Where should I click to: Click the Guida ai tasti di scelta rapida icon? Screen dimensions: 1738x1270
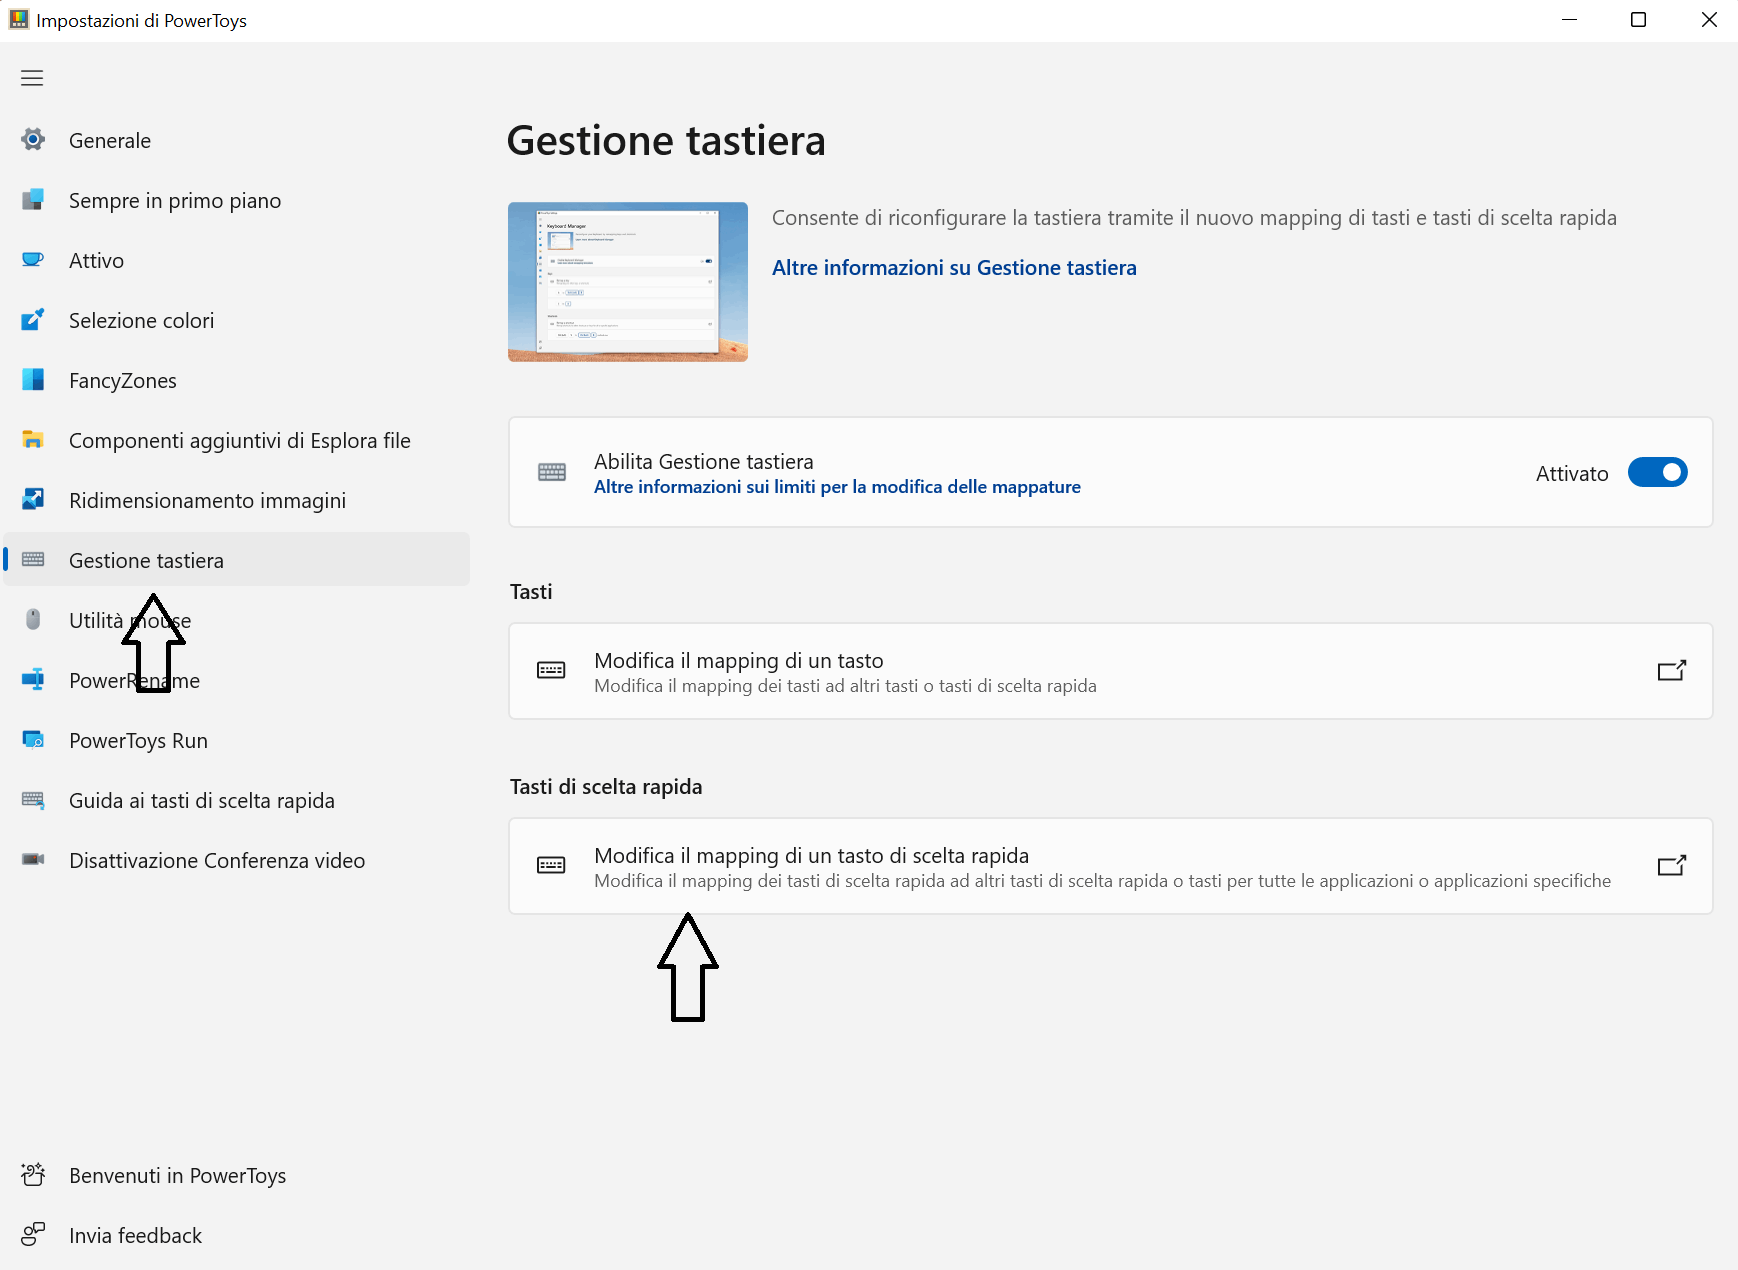click(x=33, y=800)
